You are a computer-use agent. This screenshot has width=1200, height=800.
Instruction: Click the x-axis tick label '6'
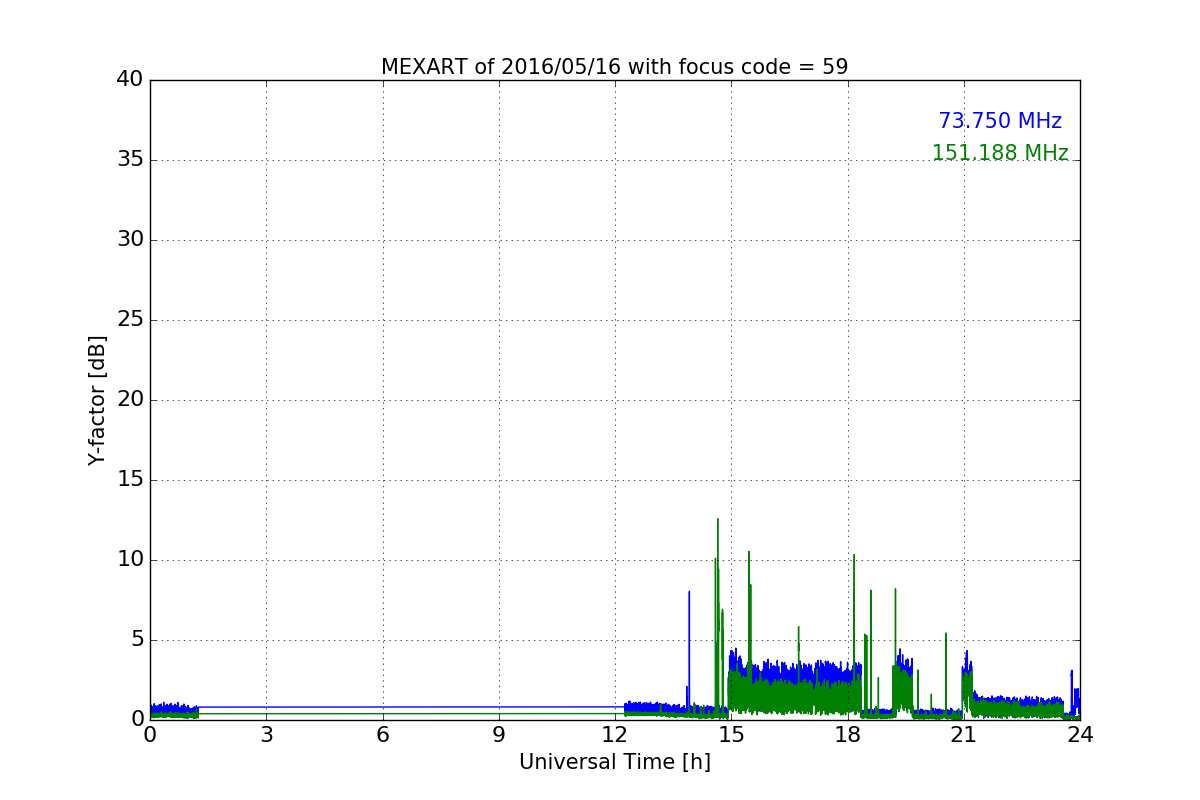click(x=382, y=734)
